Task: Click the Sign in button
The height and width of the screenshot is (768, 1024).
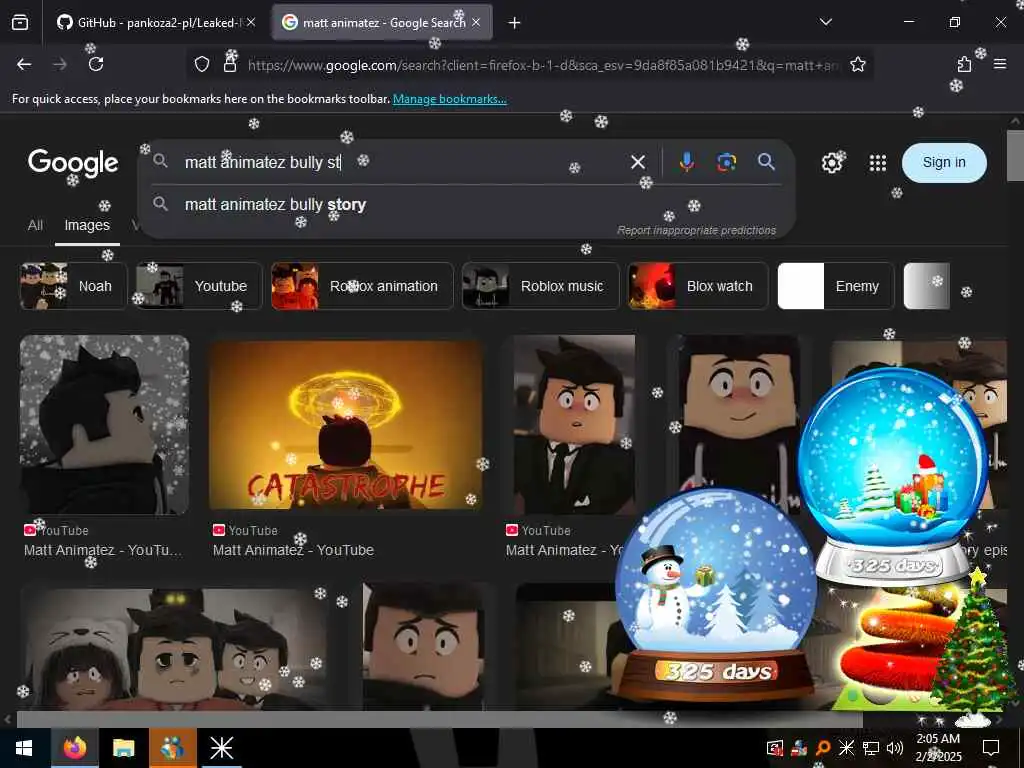Action: coord(944,163)
